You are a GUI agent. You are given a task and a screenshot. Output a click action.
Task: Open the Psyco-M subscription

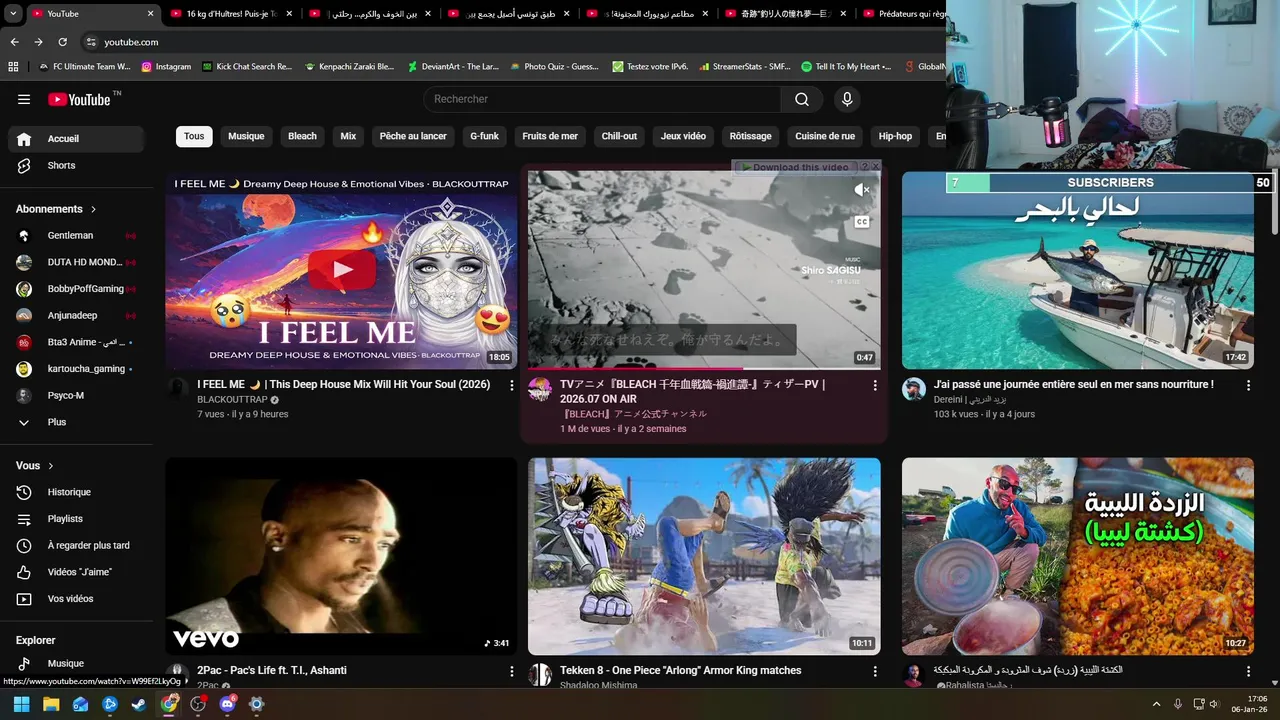[76, 396]
